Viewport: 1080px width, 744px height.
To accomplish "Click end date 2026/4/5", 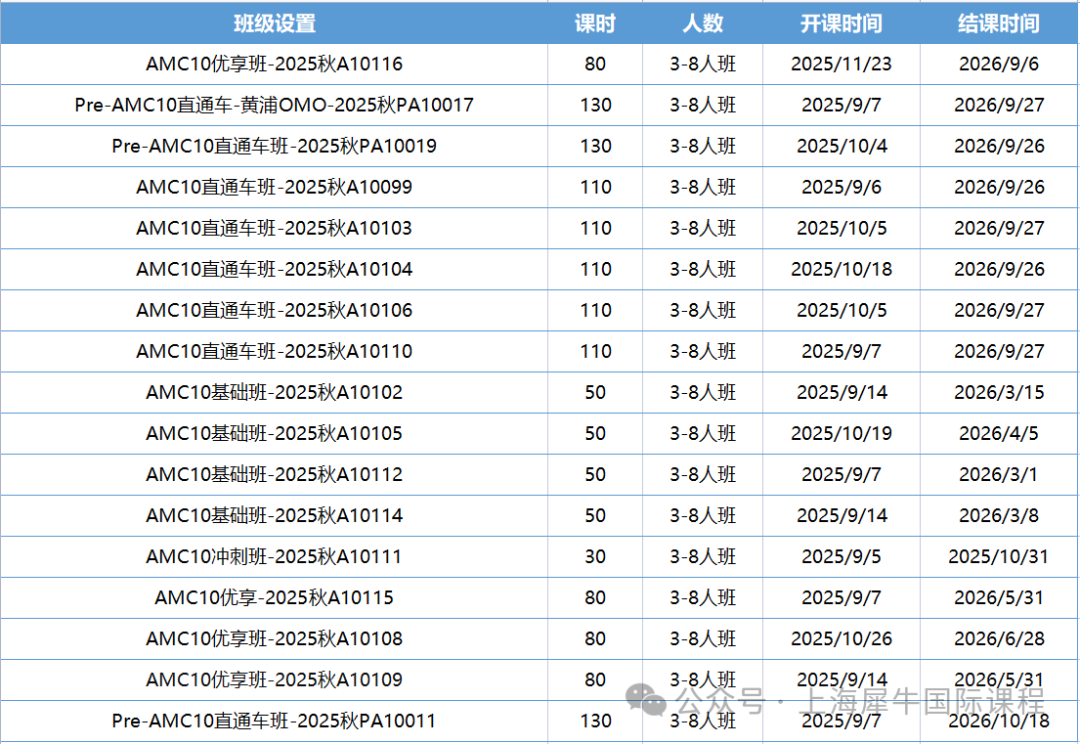I will tap(999, 433).
